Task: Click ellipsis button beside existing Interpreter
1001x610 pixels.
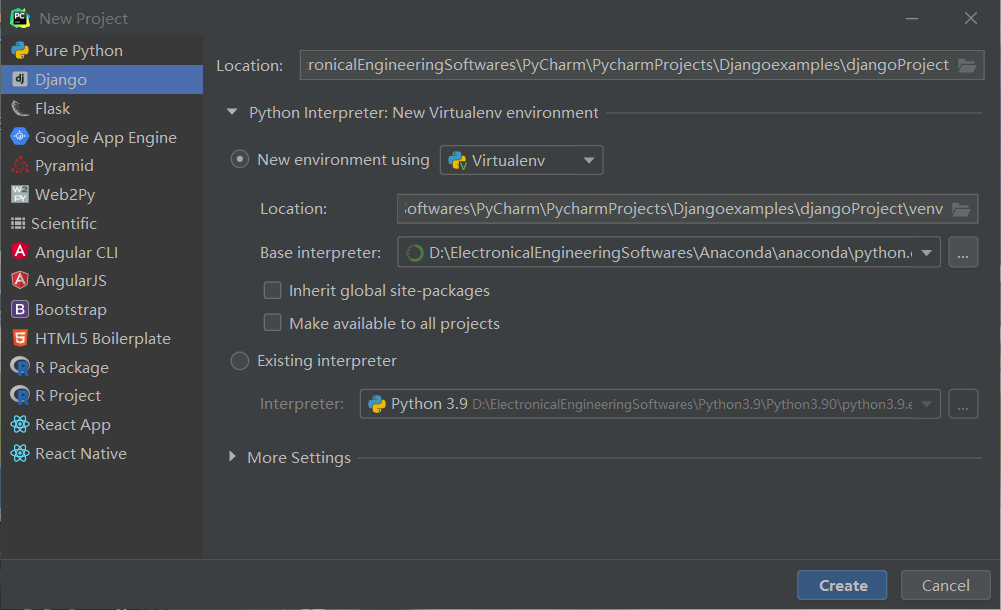Action: (963, 404)
